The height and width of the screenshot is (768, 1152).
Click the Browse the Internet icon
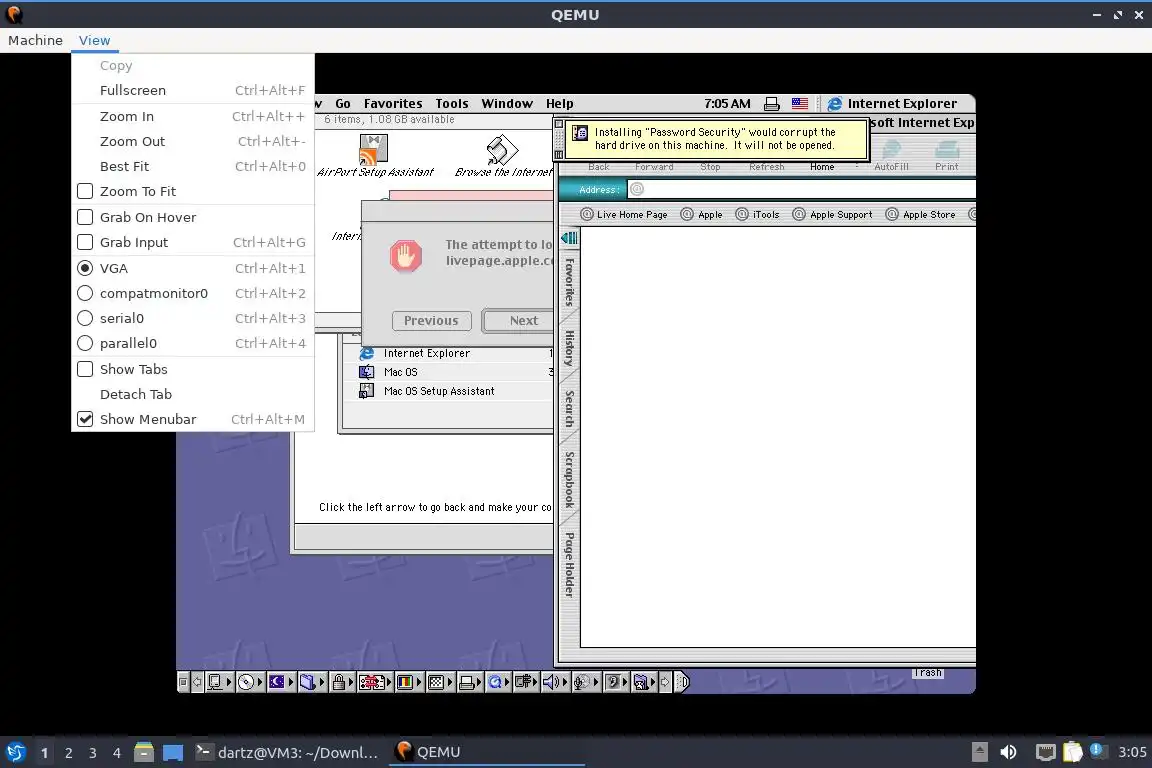pyautogui.click(x=503, y=150)
